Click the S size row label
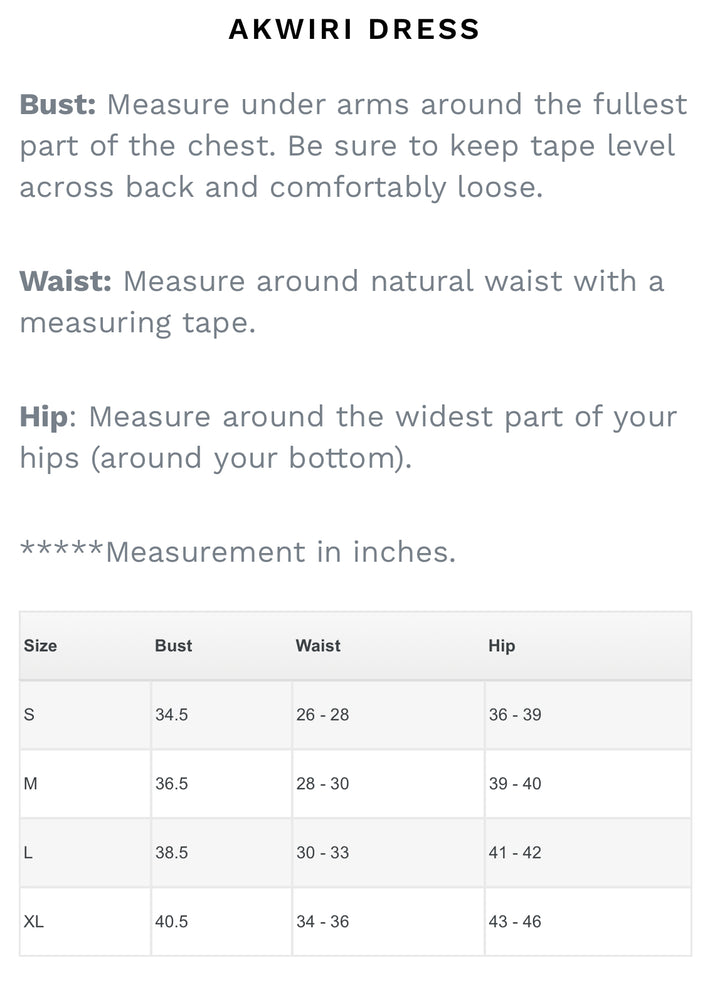Image resolution: width=720 pixels, height=990 pixels. tap(29, 715)
